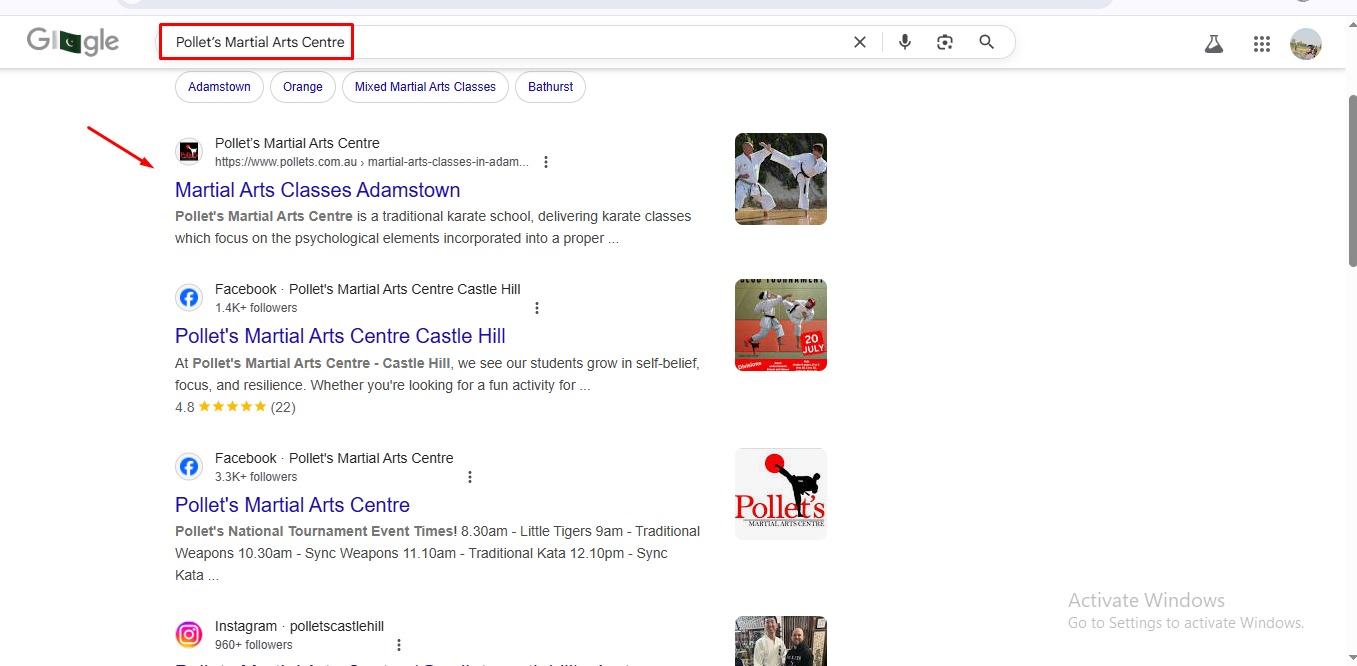Open Pollet's Martial Arts Centre Castle Hill link

tap(340, 336)
